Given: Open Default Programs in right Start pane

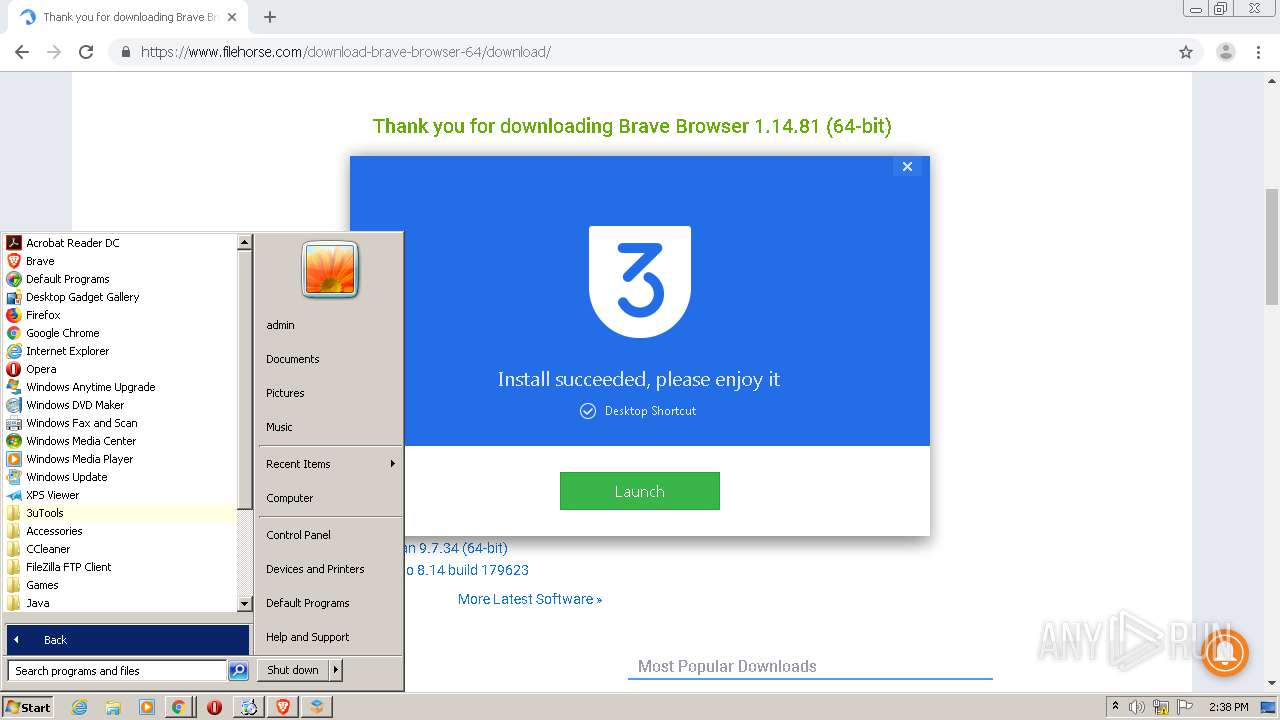Looking at the screenshot, I should [330, 603].
